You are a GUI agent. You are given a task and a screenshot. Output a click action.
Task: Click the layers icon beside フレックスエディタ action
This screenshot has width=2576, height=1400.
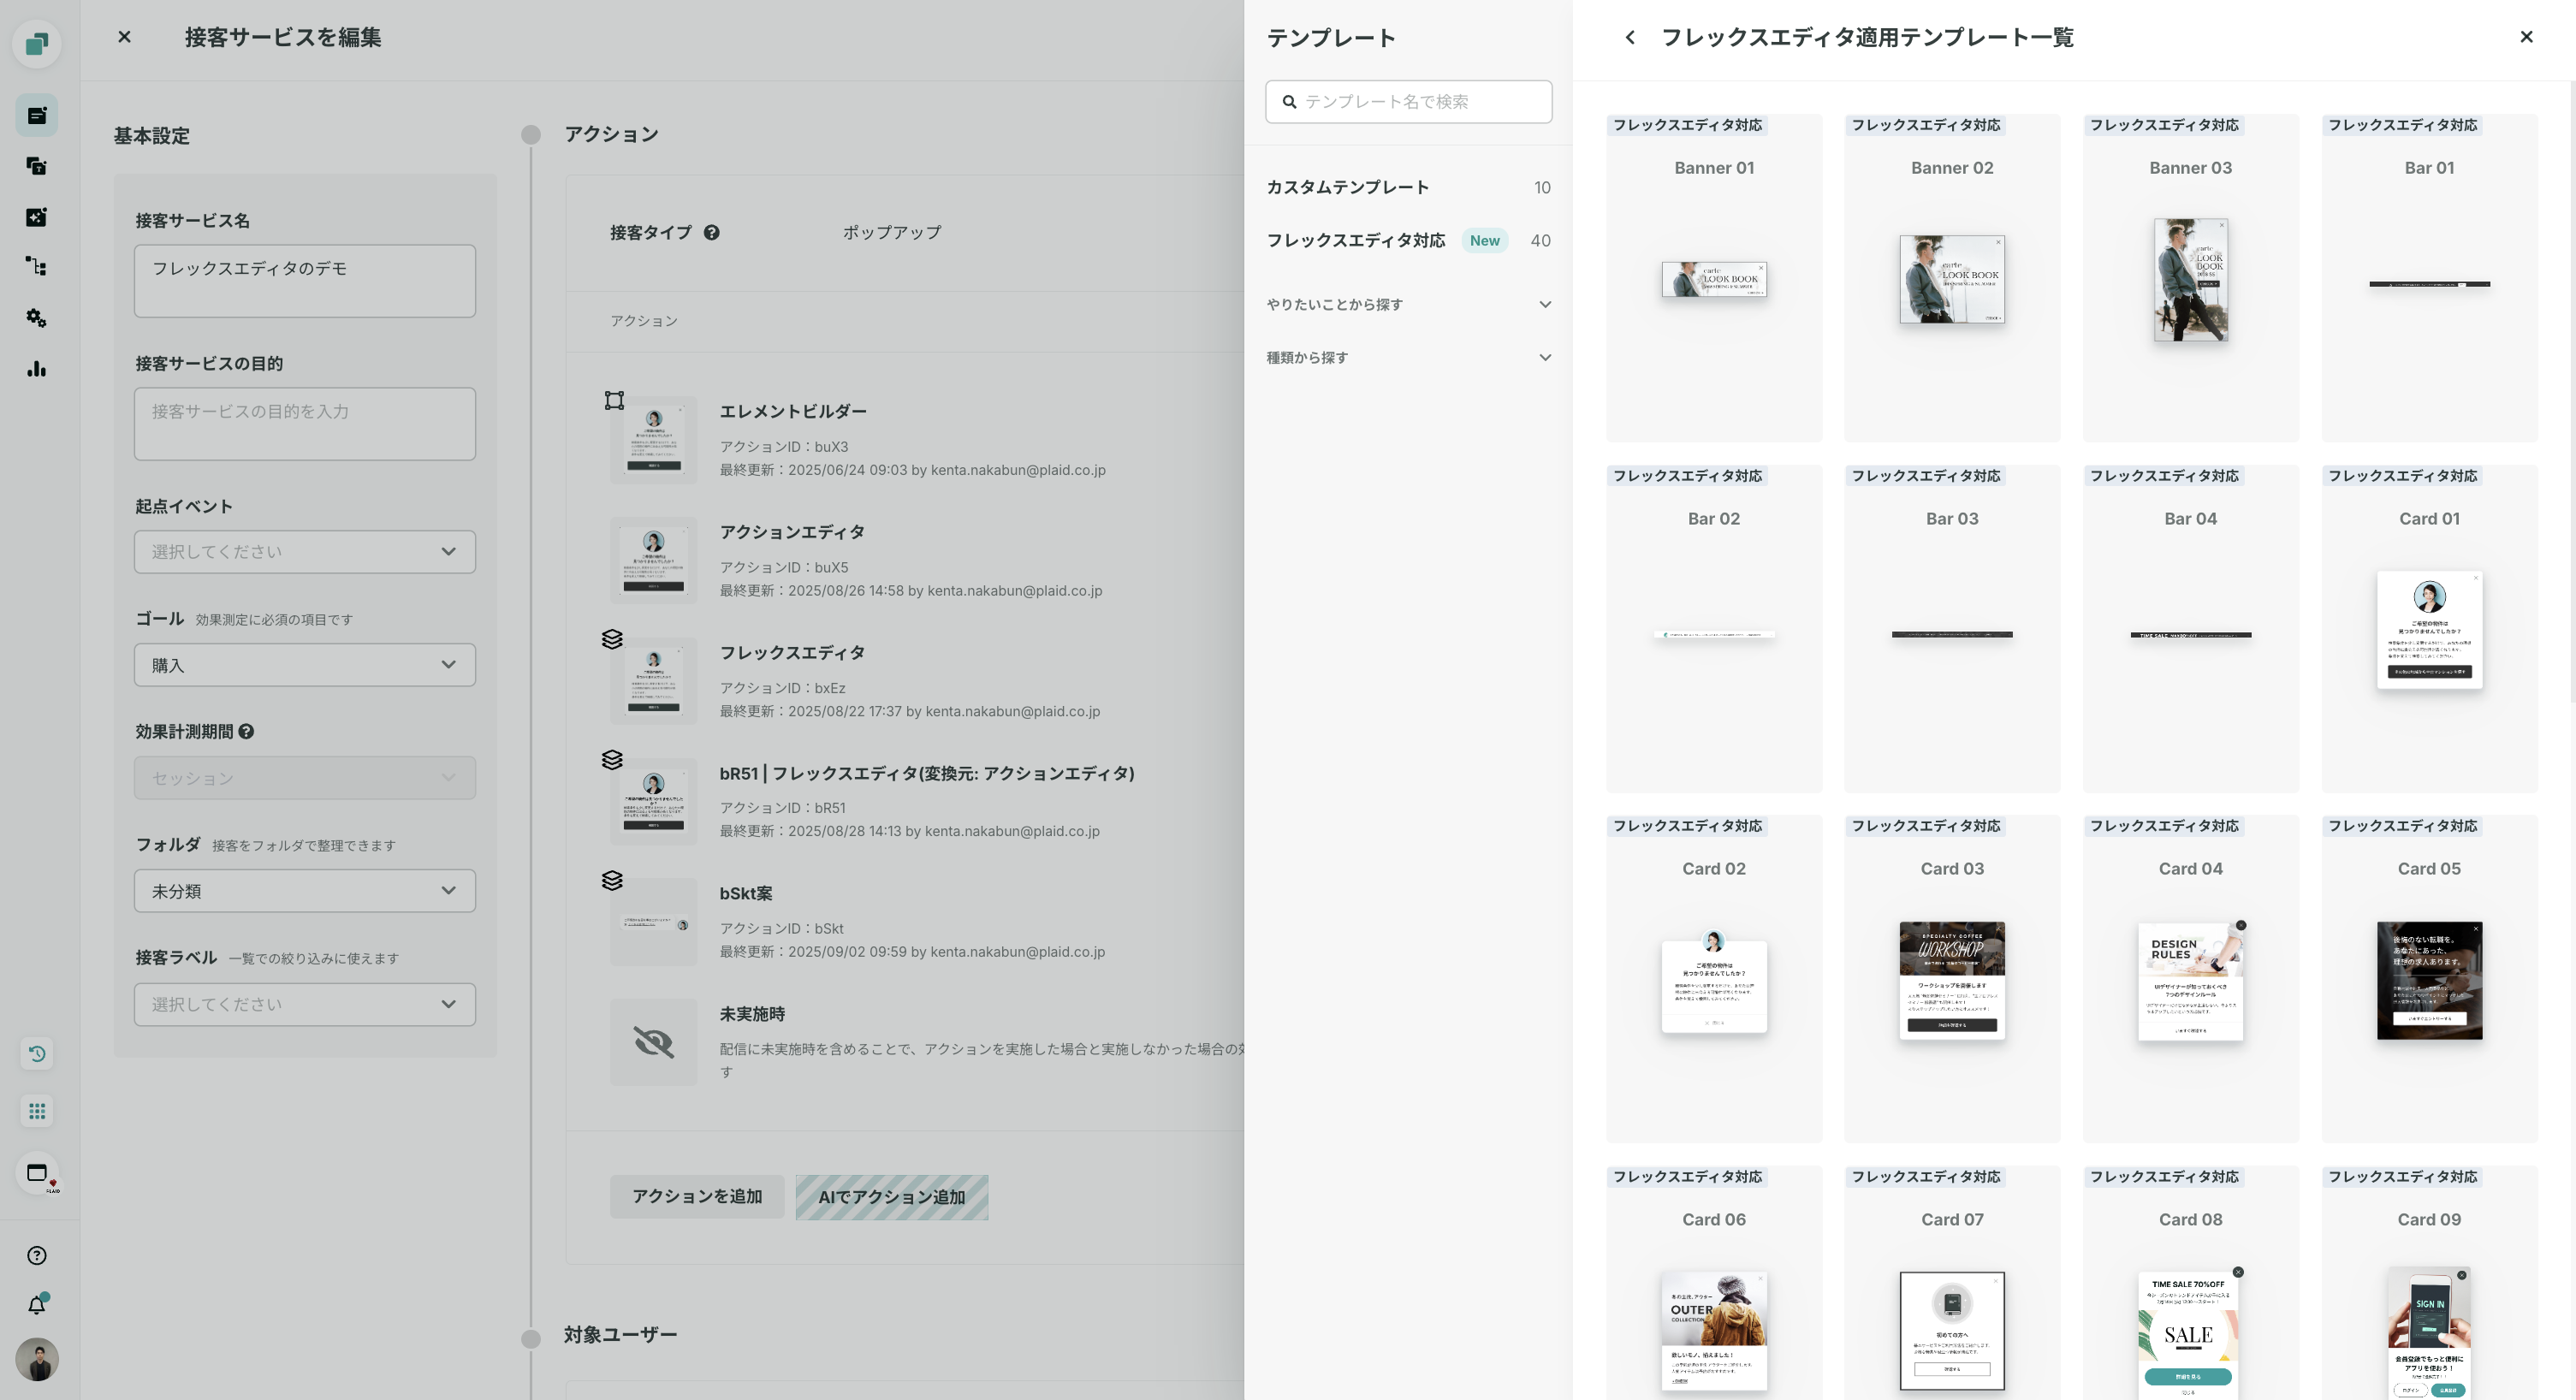612,638
